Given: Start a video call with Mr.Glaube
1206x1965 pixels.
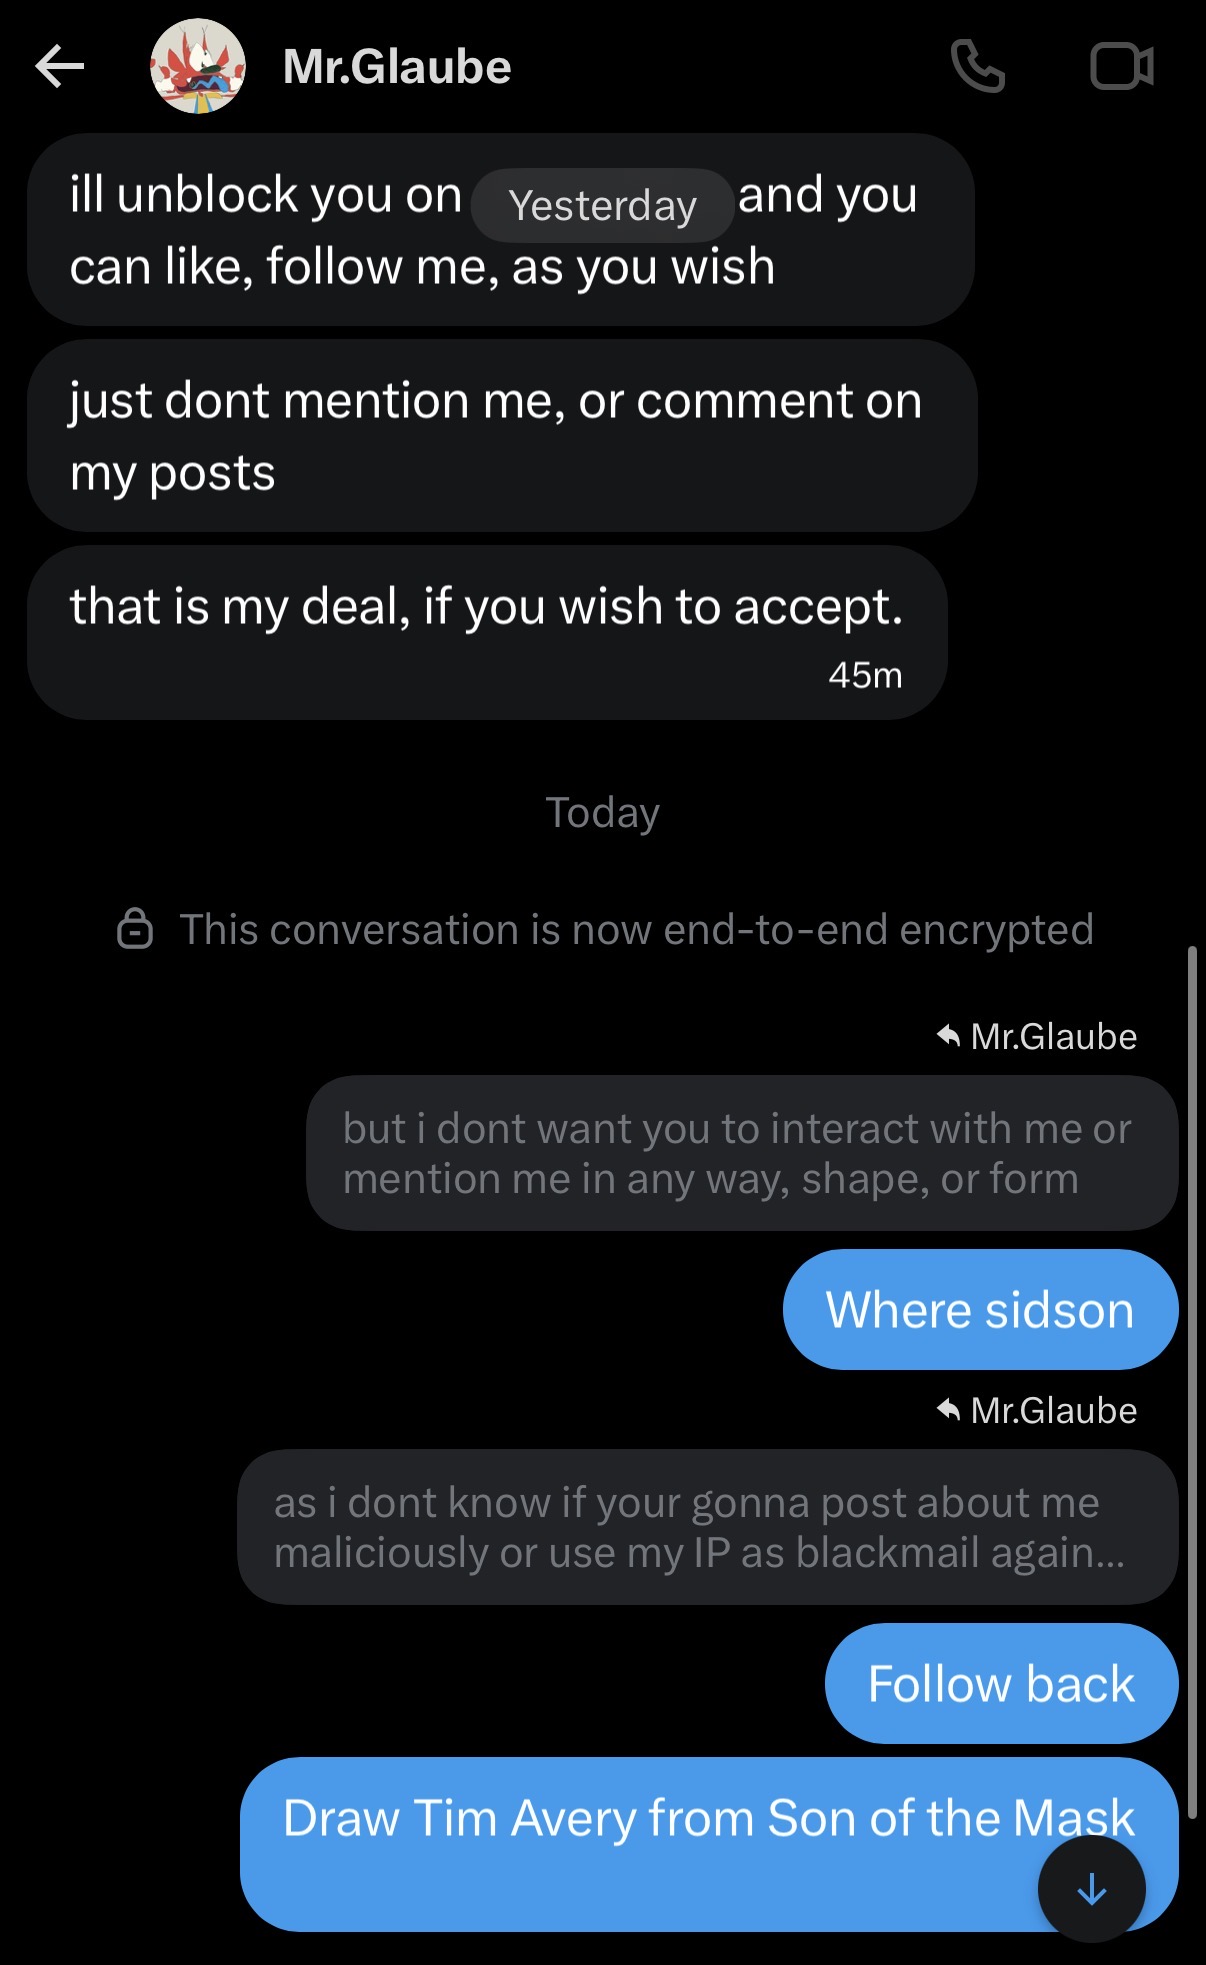Looking at the screenshot, I should 1121,67.
